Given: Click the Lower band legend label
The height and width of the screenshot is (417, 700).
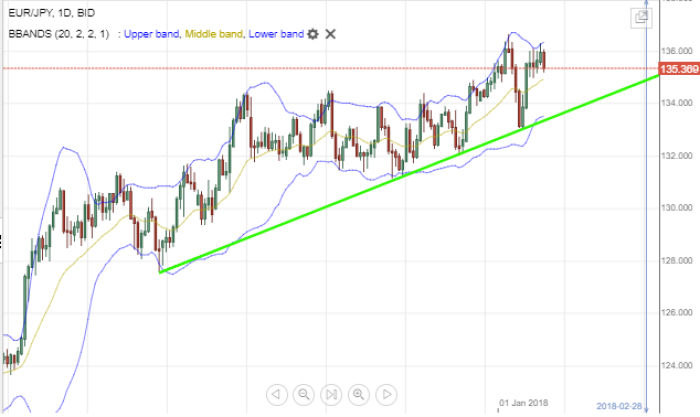Looking at the screenshot, I should pos(276,33).
